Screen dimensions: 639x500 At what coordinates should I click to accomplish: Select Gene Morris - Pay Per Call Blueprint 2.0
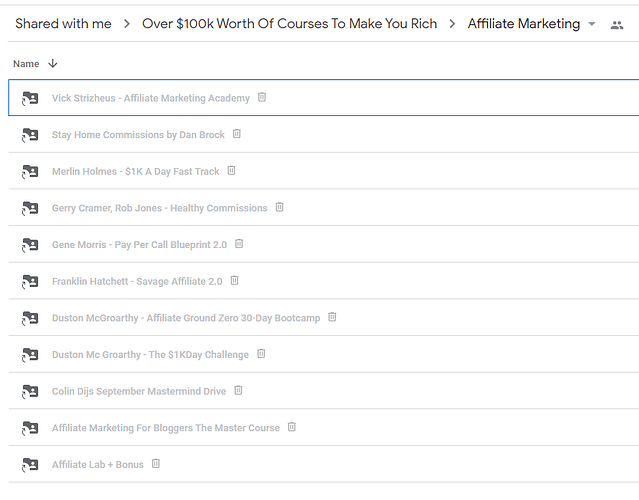(x=139, y=245)
